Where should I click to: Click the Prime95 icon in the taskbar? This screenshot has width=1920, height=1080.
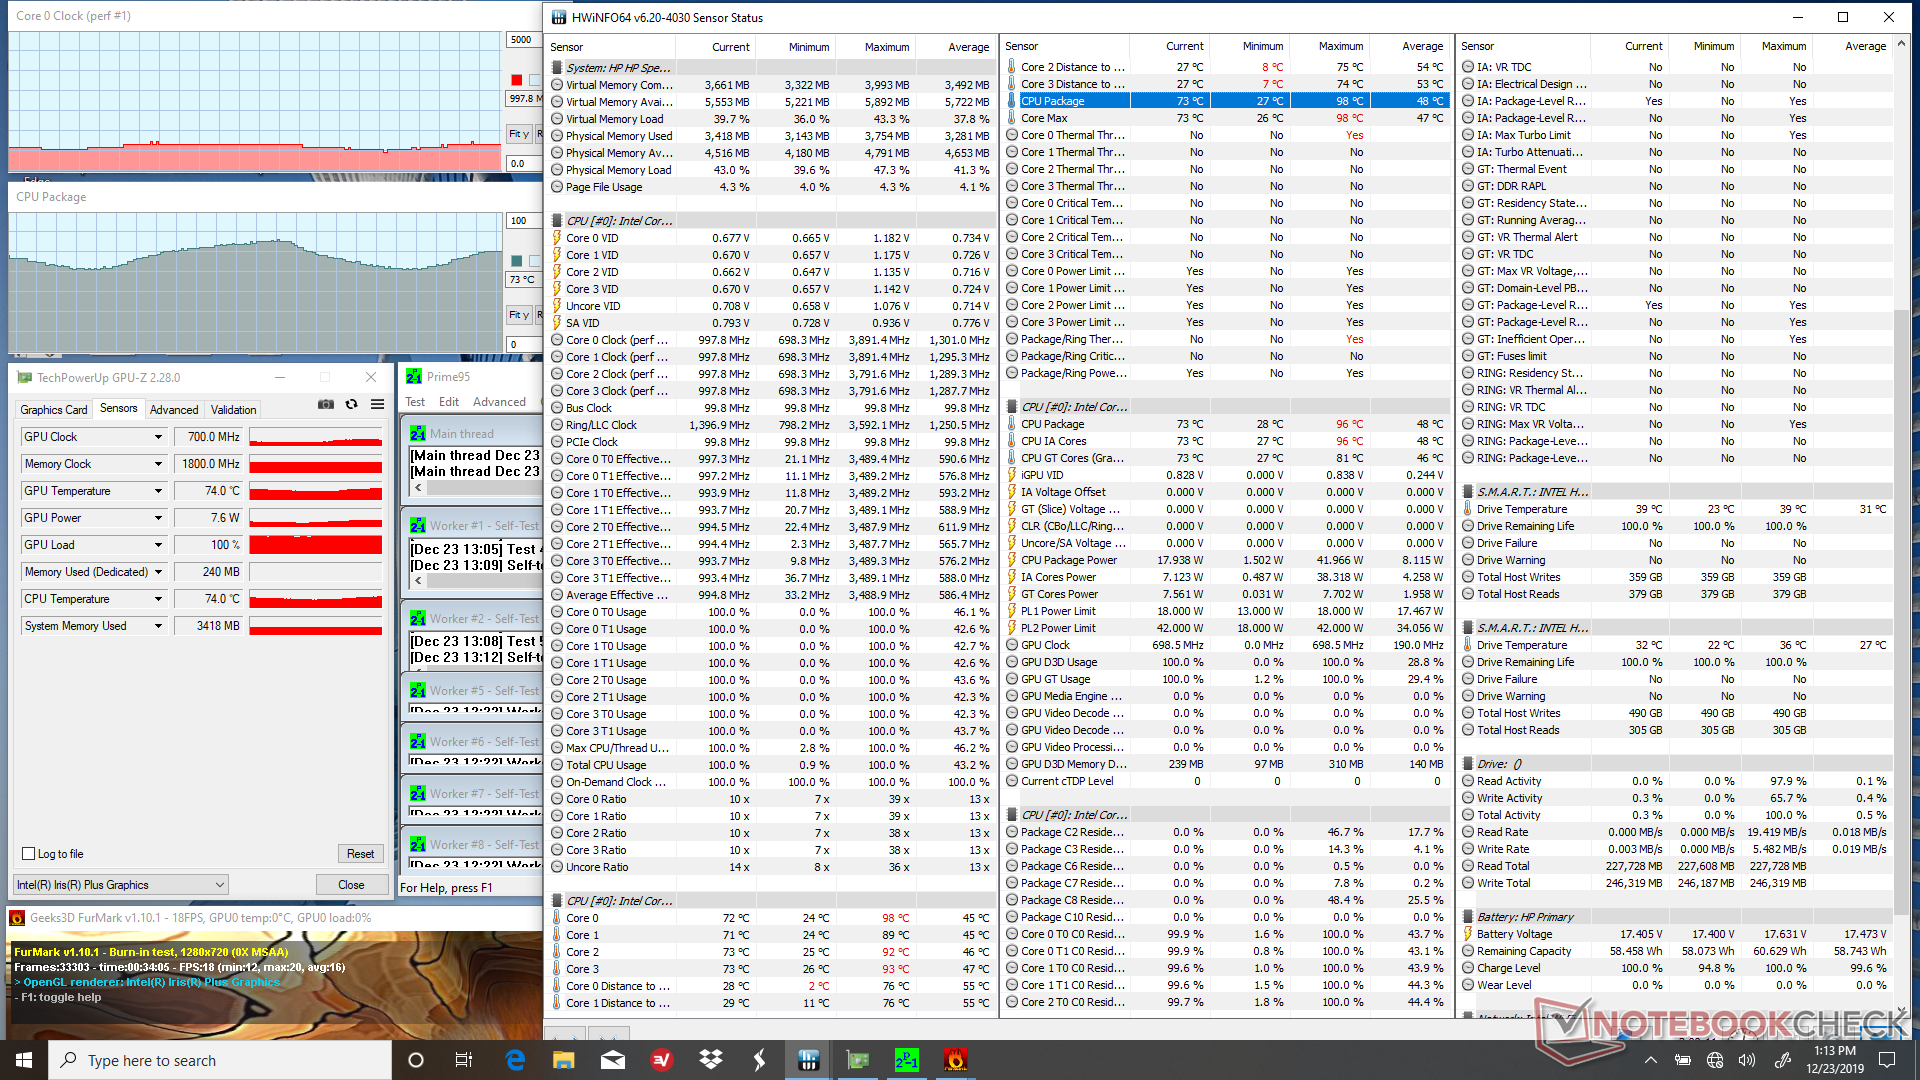point(906,1060)
